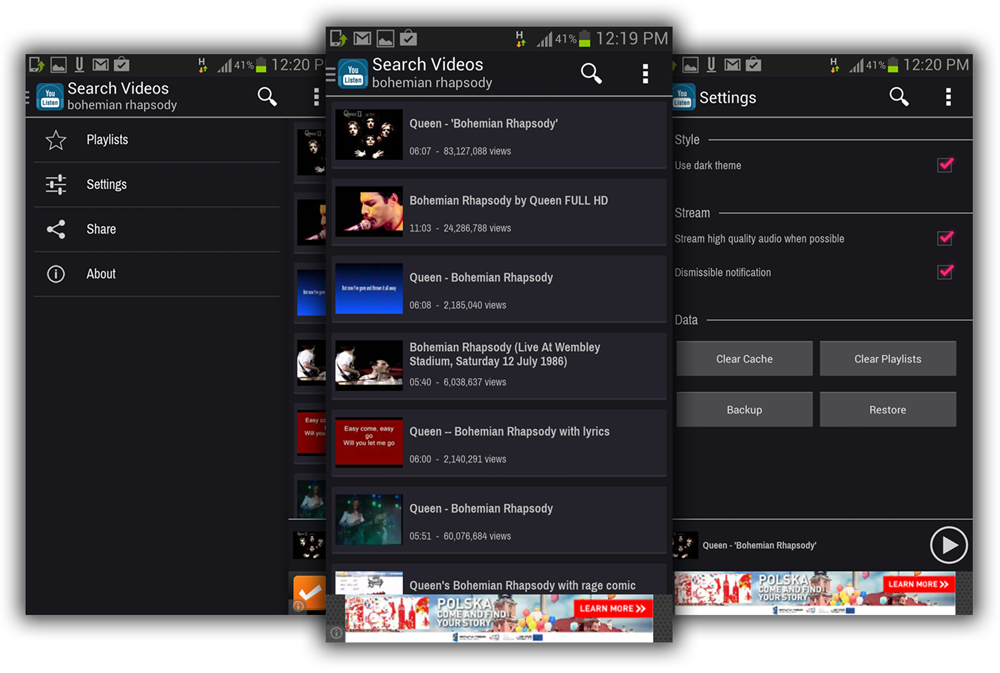This screenshot has height=673, width=1000.
Task: Tap the You Listen logo in Settings screen
Action: (x=684, y=97)
